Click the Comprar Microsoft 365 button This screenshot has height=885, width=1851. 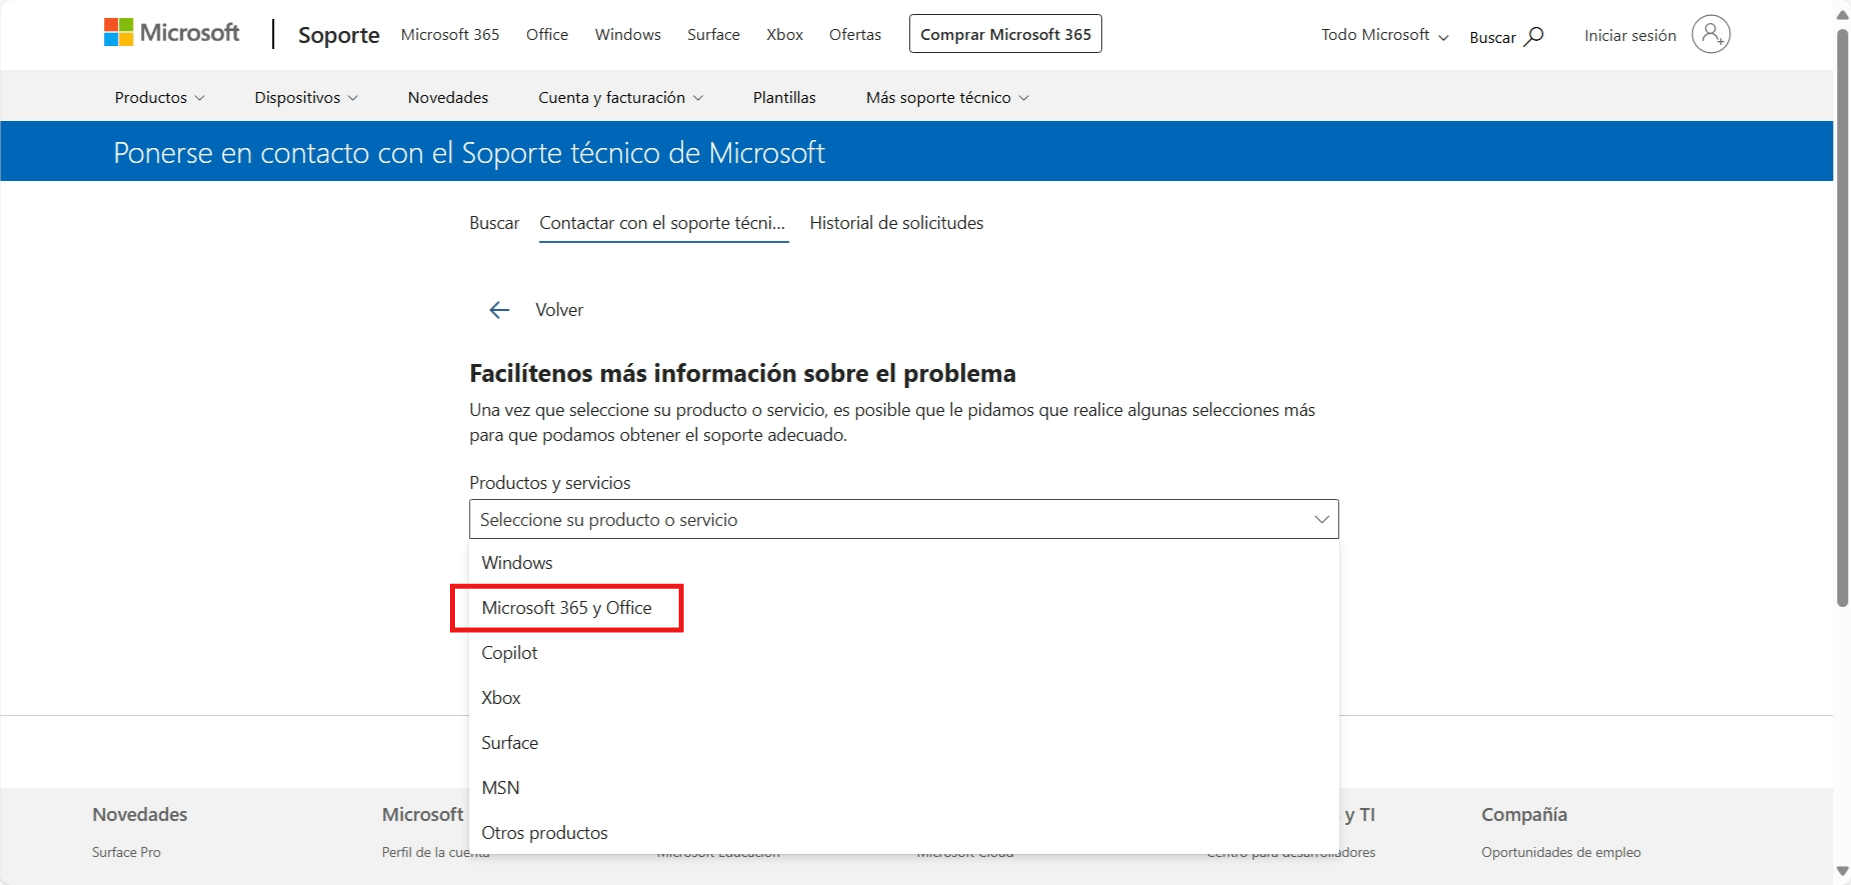point(1005,34)
